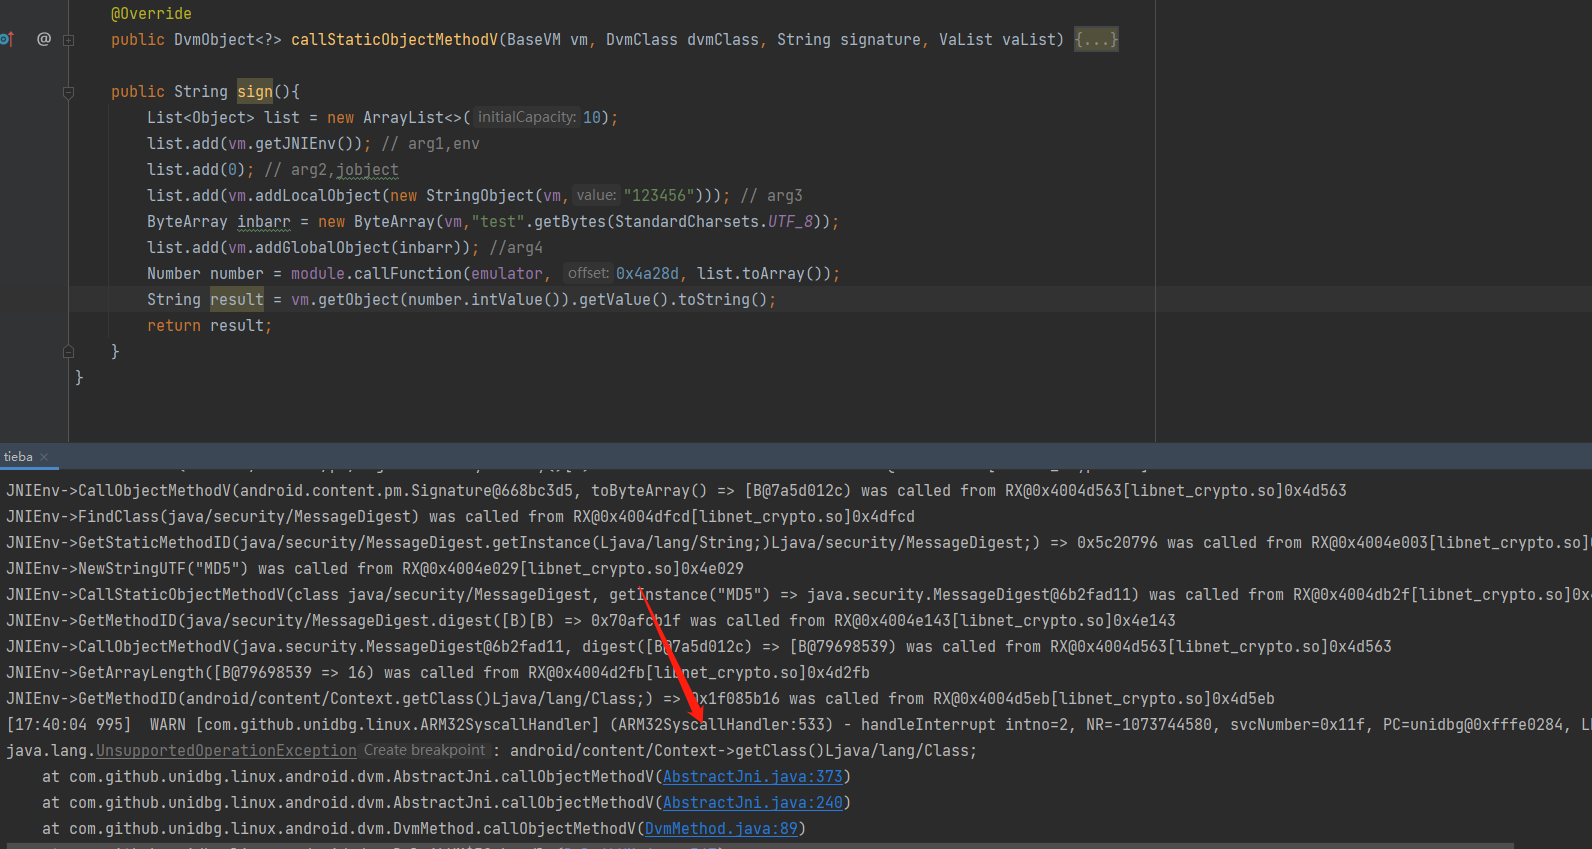1592x849 pixels.
Task: Click the JNIEnv->FindClass log line
Action: pyautogui.click(x=460, y=517)
